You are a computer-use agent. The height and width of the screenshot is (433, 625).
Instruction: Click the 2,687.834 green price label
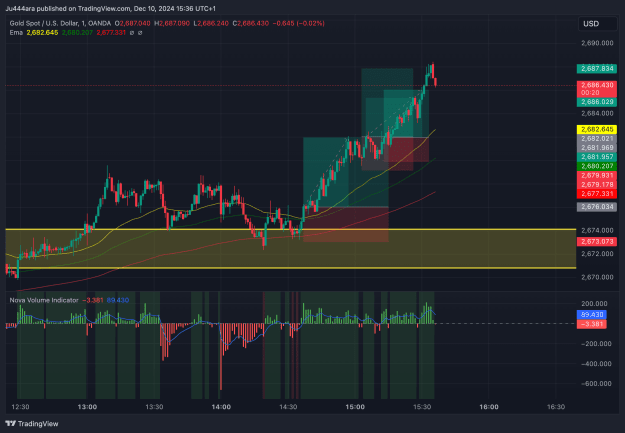click(597, 69)
